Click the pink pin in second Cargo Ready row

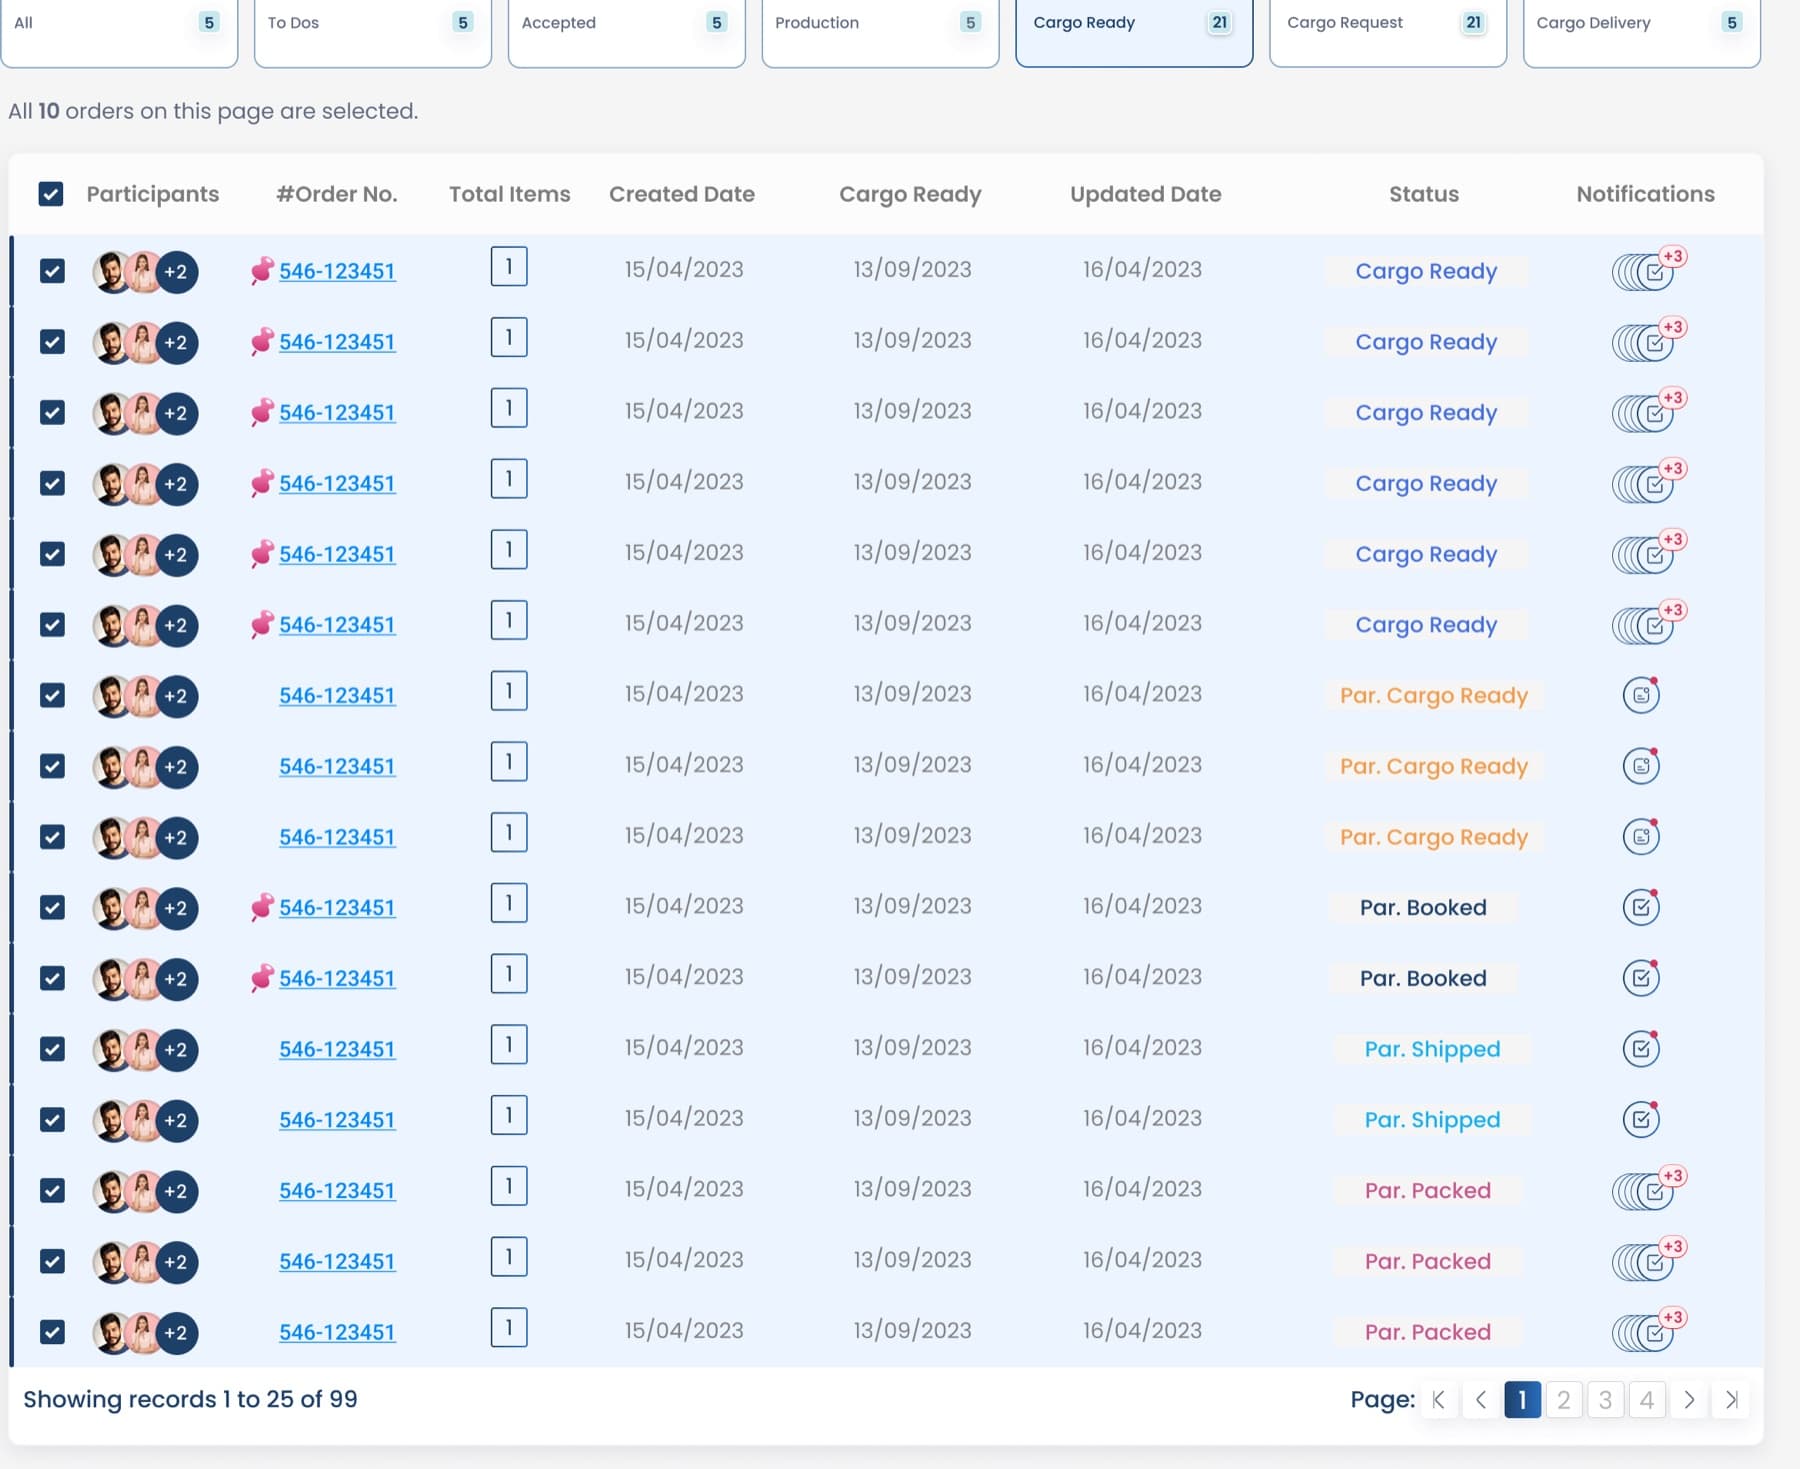point(262,341)
